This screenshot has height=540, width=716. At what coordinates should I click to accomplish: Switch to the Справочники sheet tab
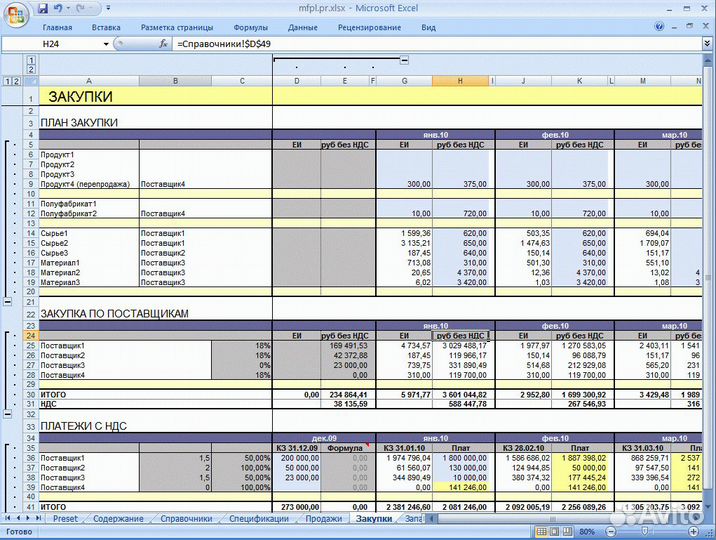(x=188, y=519)
